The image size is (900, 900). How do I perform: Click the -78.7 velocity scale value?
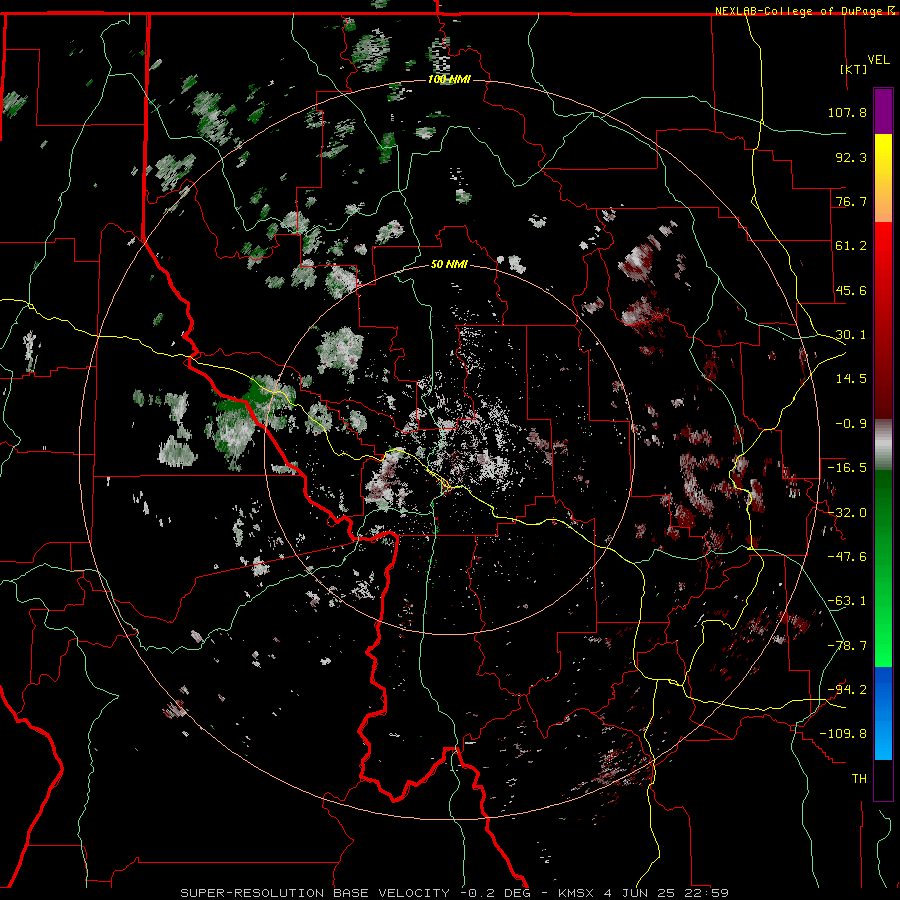847,646
